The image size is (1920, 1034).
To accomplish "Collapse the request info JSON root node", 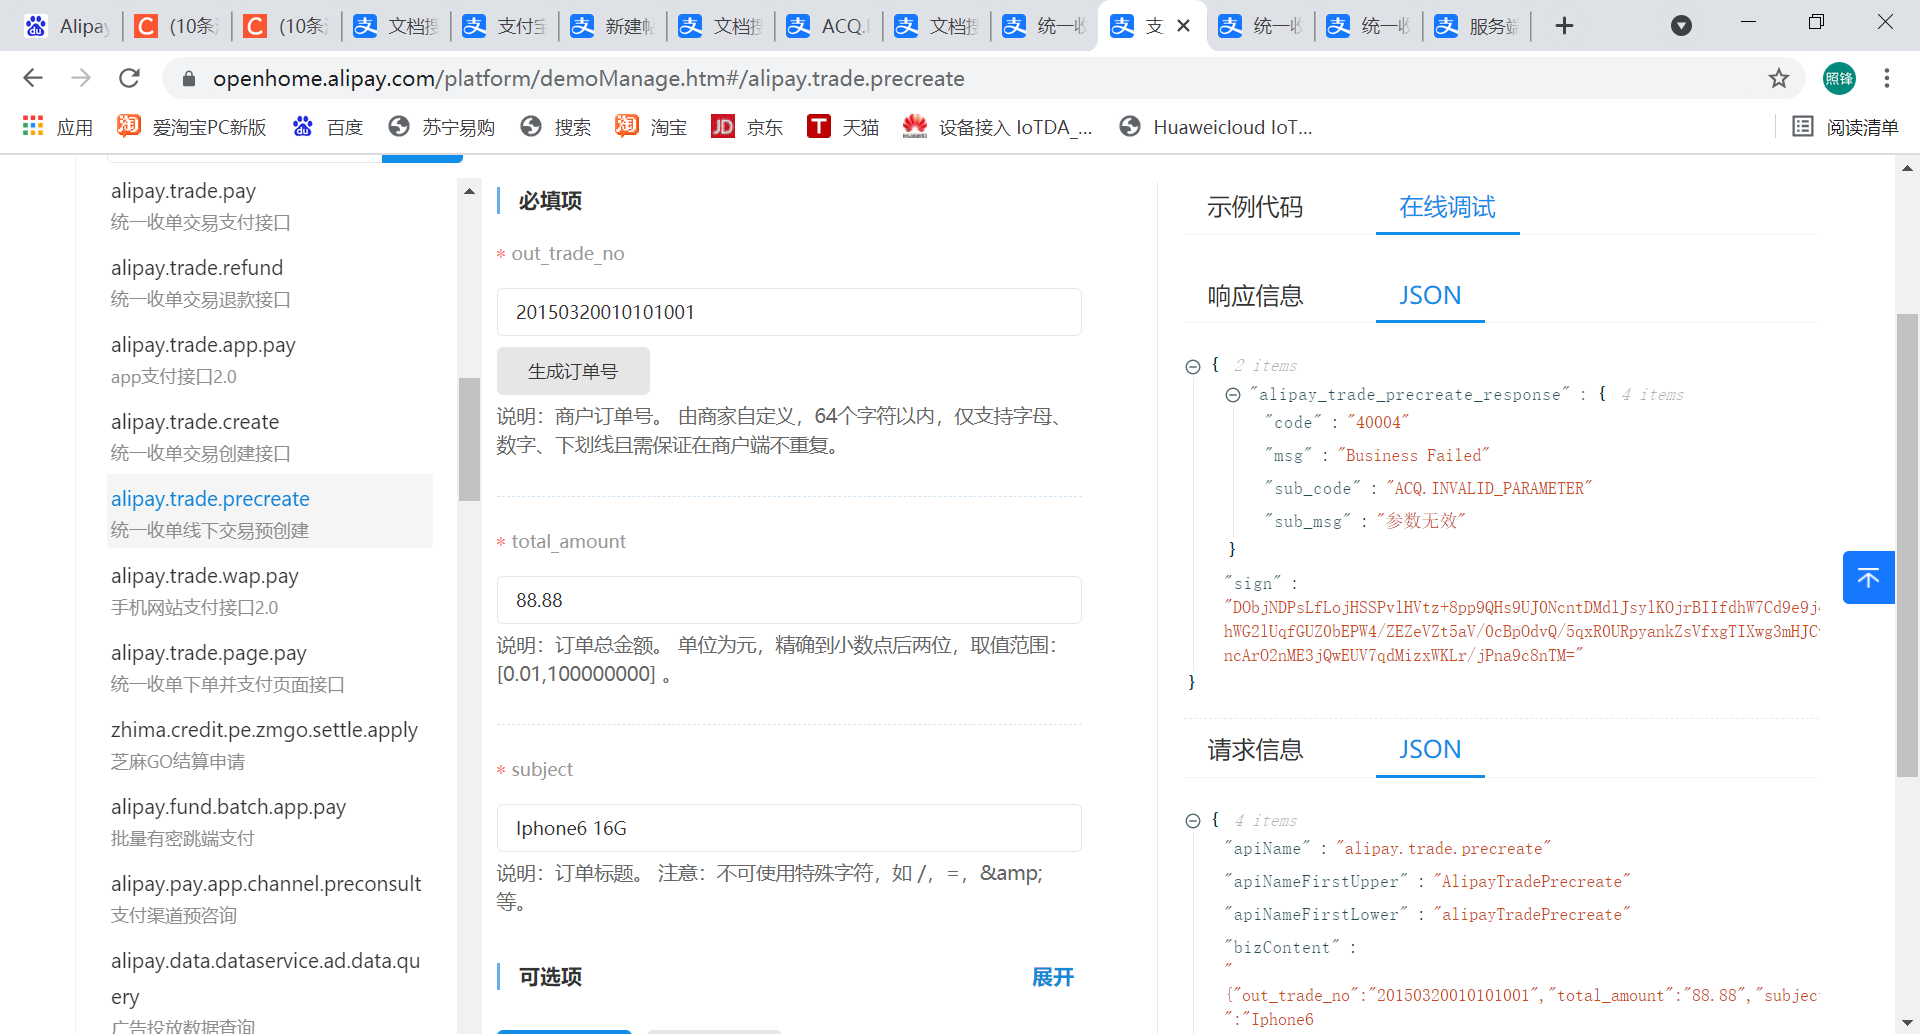I will 1192,821.
